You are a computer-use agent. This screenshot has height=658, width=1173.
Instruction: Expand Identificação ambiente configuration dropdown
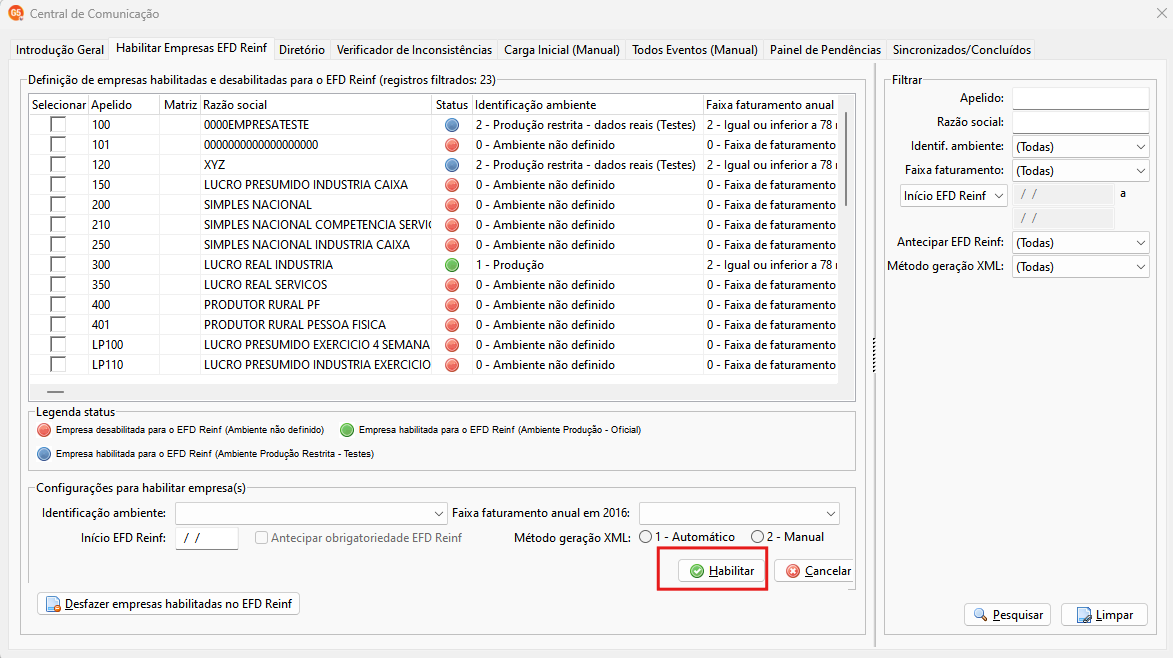click(311, 514)
